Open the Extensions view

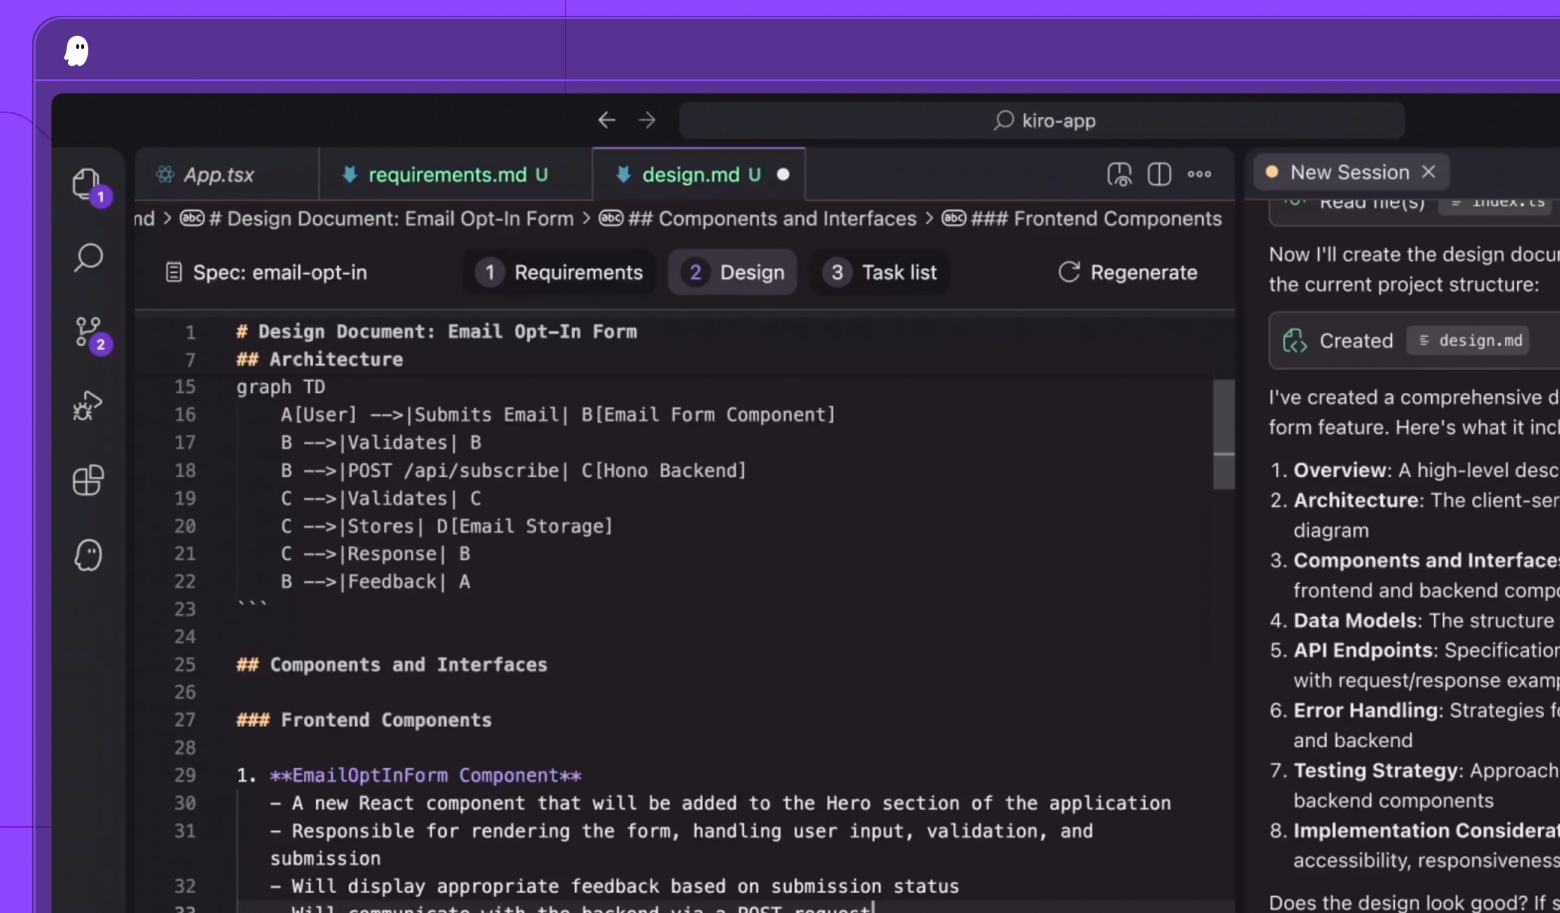(x=88, y=480)
